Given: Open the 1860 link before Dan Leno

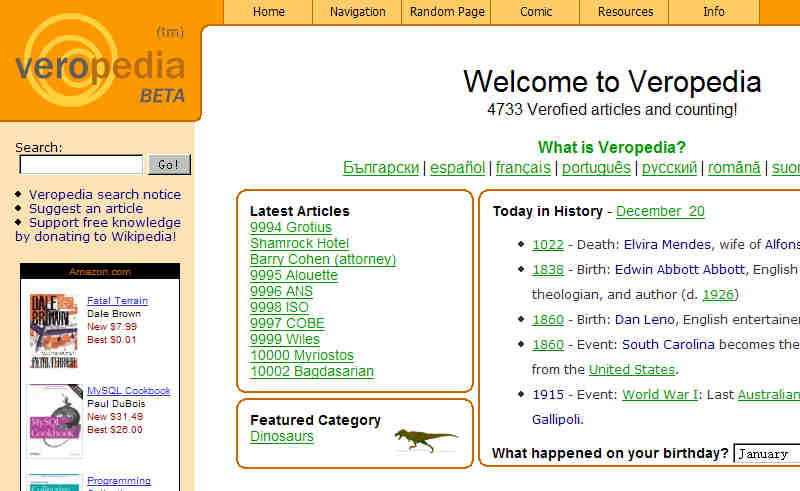Looking at the screenshot, I should pyautogui.click(x=548, y=320).
